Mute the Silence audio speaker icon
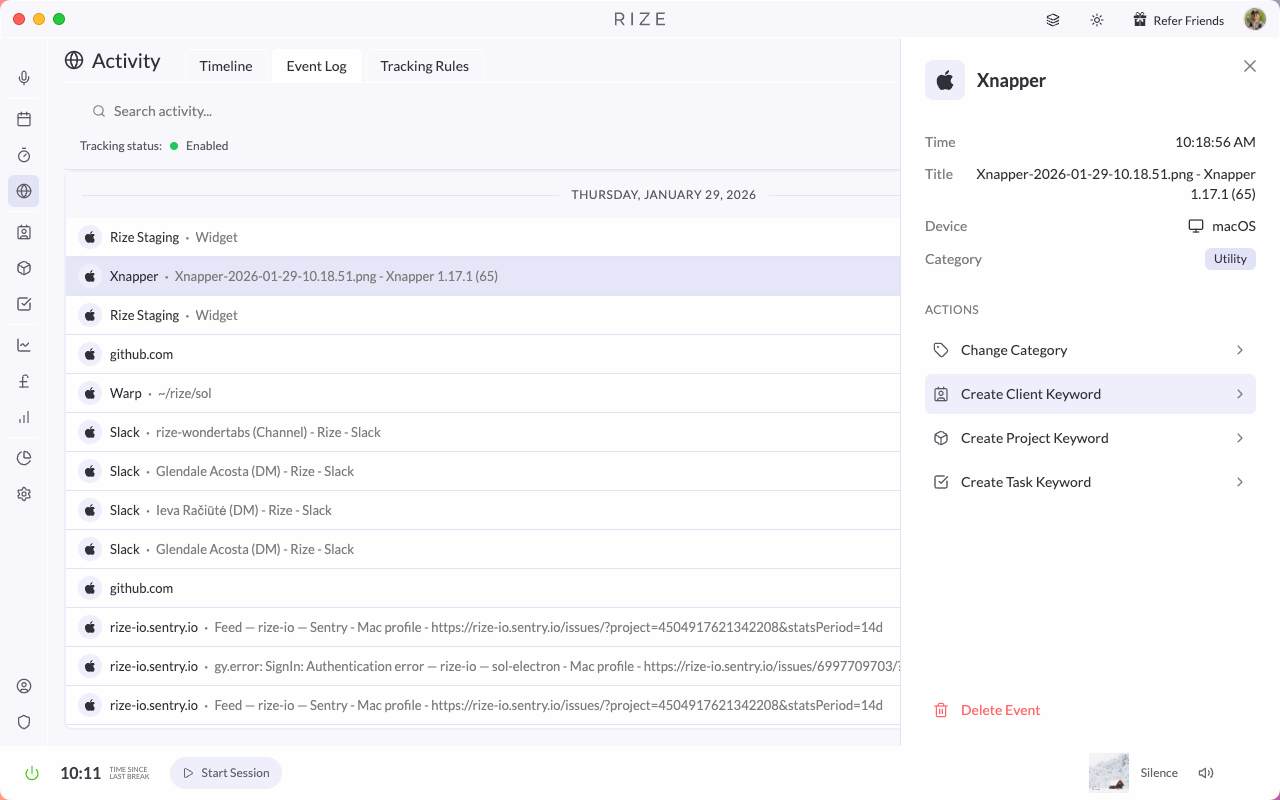 coord(1205,773)
